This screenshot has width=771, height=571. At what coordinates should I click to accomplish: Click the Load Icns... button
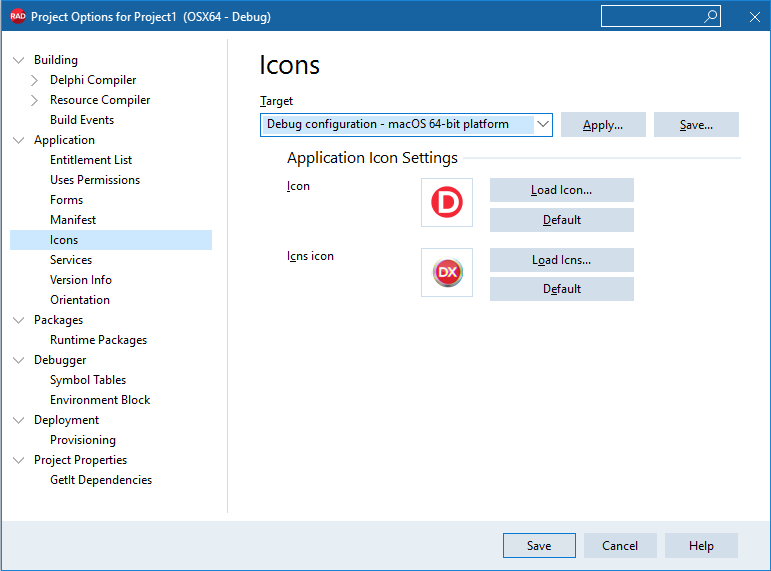point(562,260)
